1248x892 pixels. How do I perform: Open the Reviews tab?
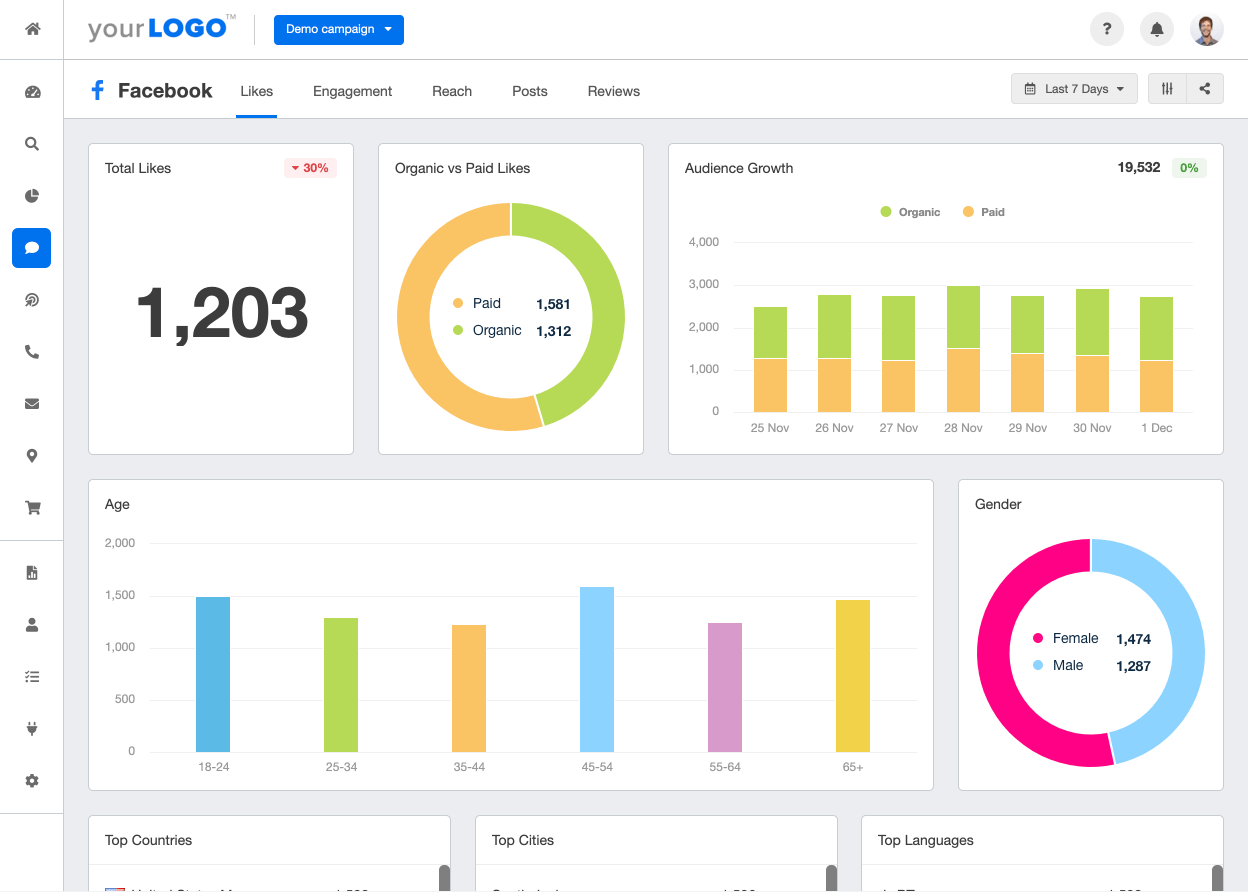[613, 91]
